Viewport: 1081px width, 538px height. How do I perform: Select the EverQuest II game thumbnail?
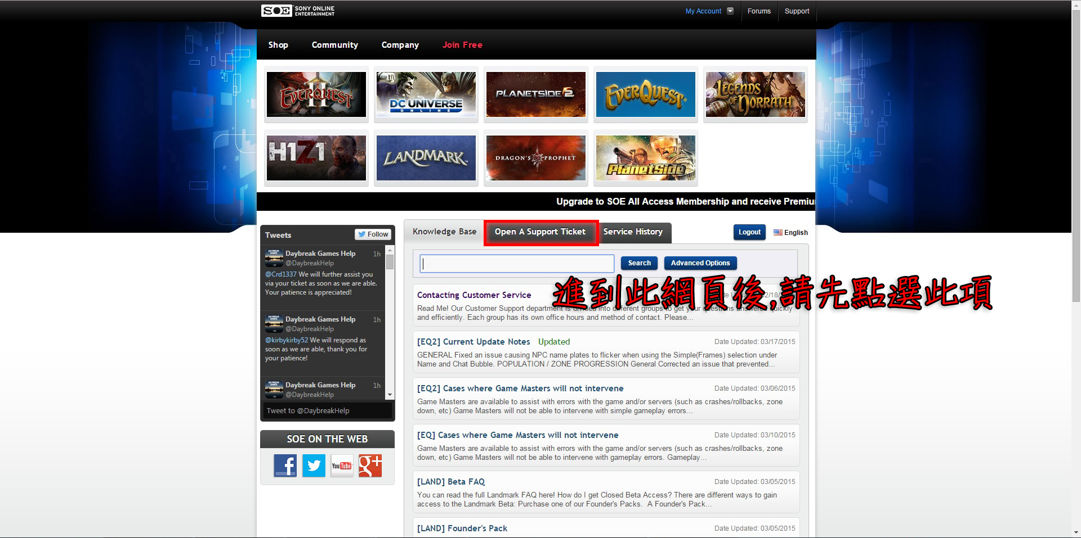coord(316,95)
